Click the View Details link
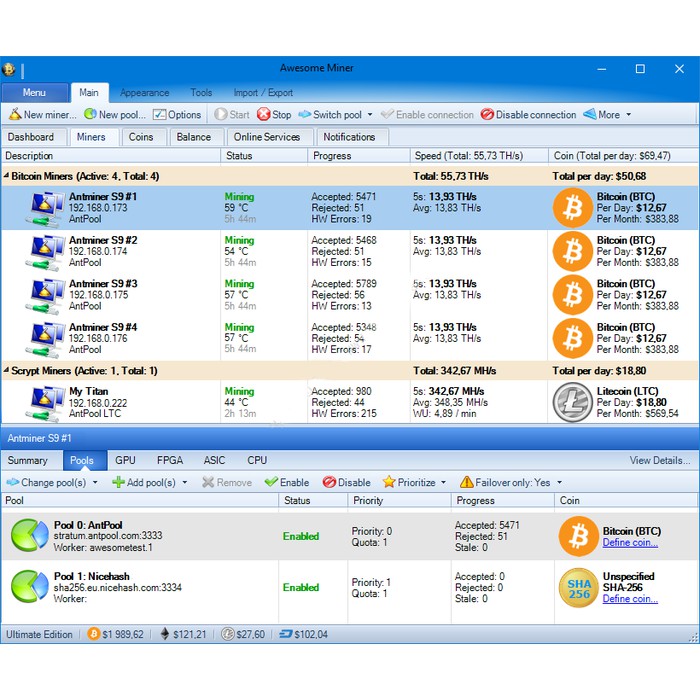 [659, 460]
